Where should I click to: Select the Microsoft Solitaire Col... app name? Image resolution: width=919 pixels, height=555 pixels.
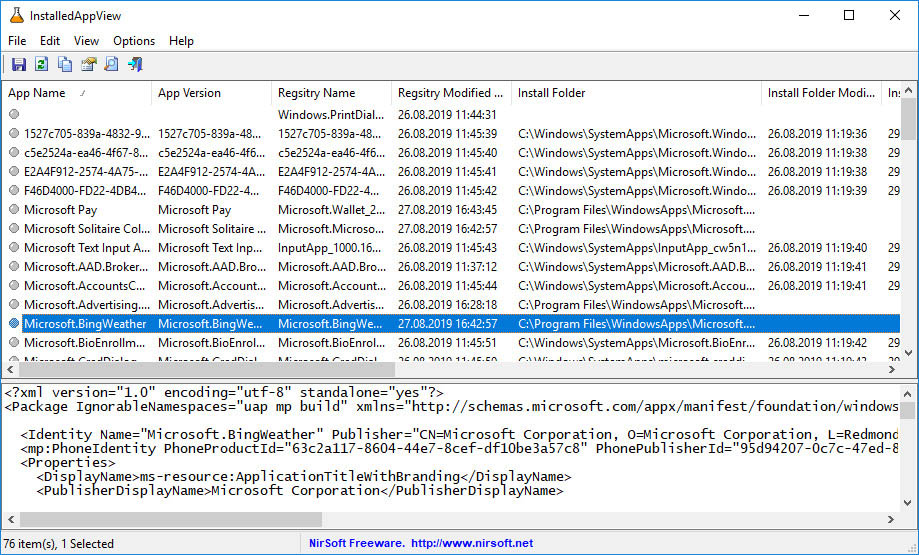(x=87, y=229)
